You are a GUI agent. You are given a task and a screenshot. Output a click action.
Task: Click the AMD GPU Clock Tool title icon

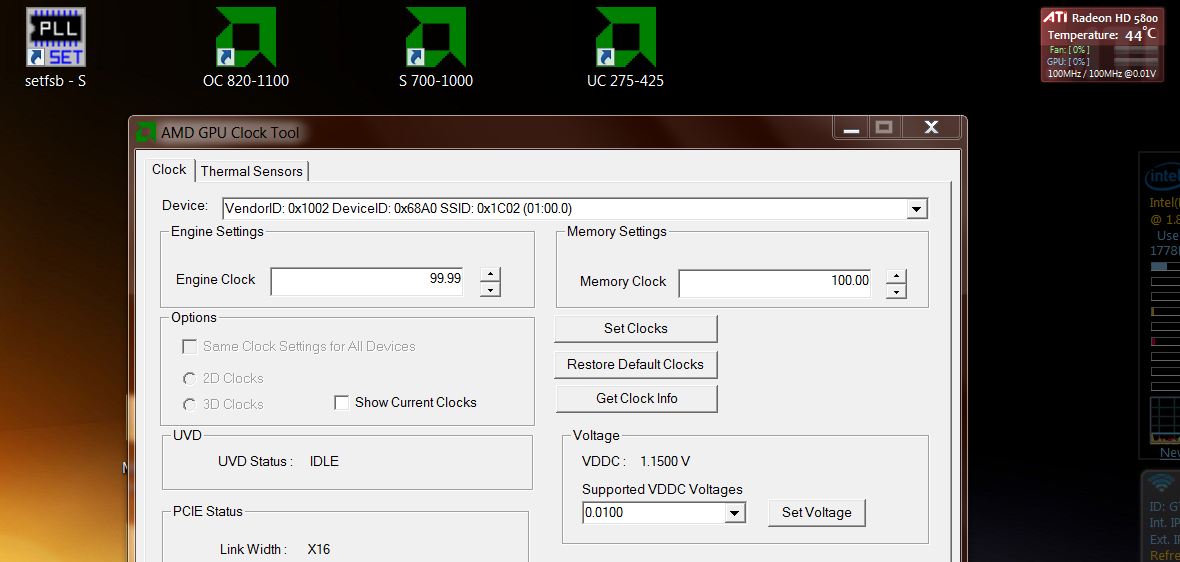(x=146, y=132)
